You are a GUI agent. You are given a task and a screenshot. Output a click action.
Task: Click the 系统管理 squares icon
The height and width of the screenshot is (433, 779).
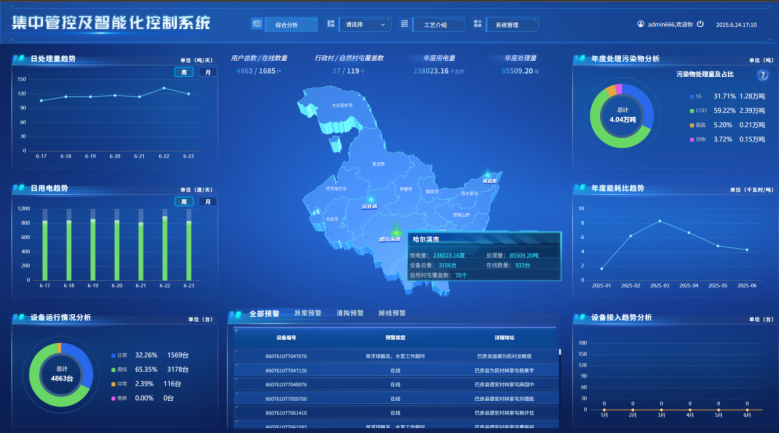pyautogui.click(x=478, y=23)
